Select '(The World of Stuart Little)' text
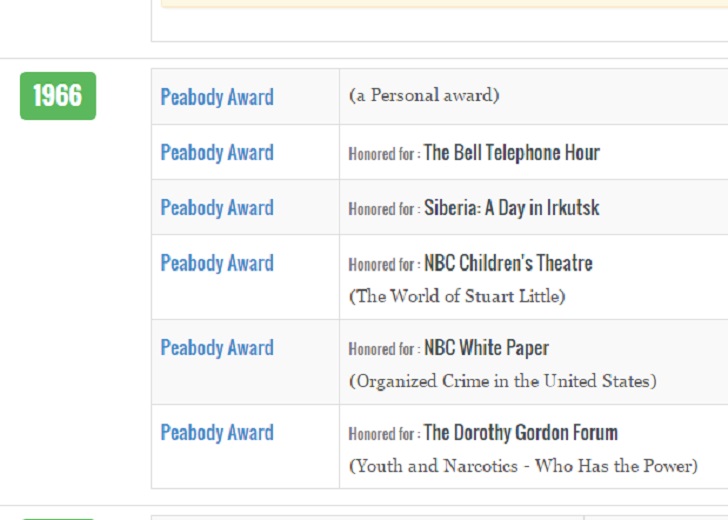Viewport: 728px width, 520px height. (457, 296)
